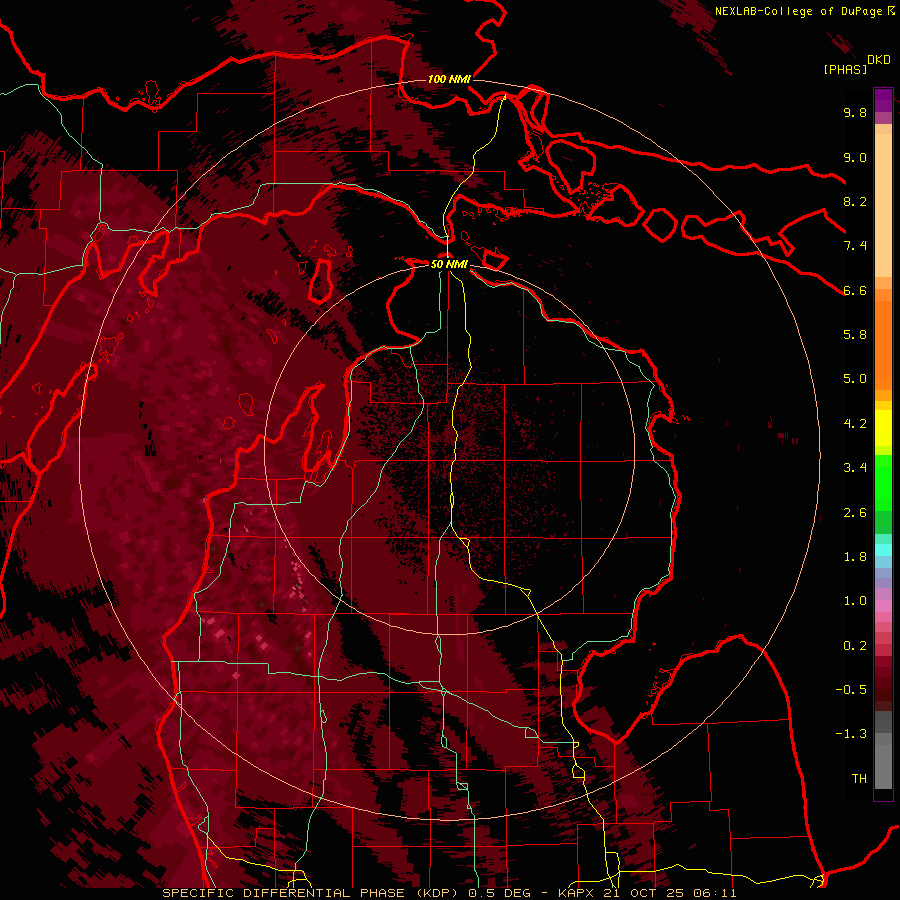Click the TH threshold legend label

859,779
